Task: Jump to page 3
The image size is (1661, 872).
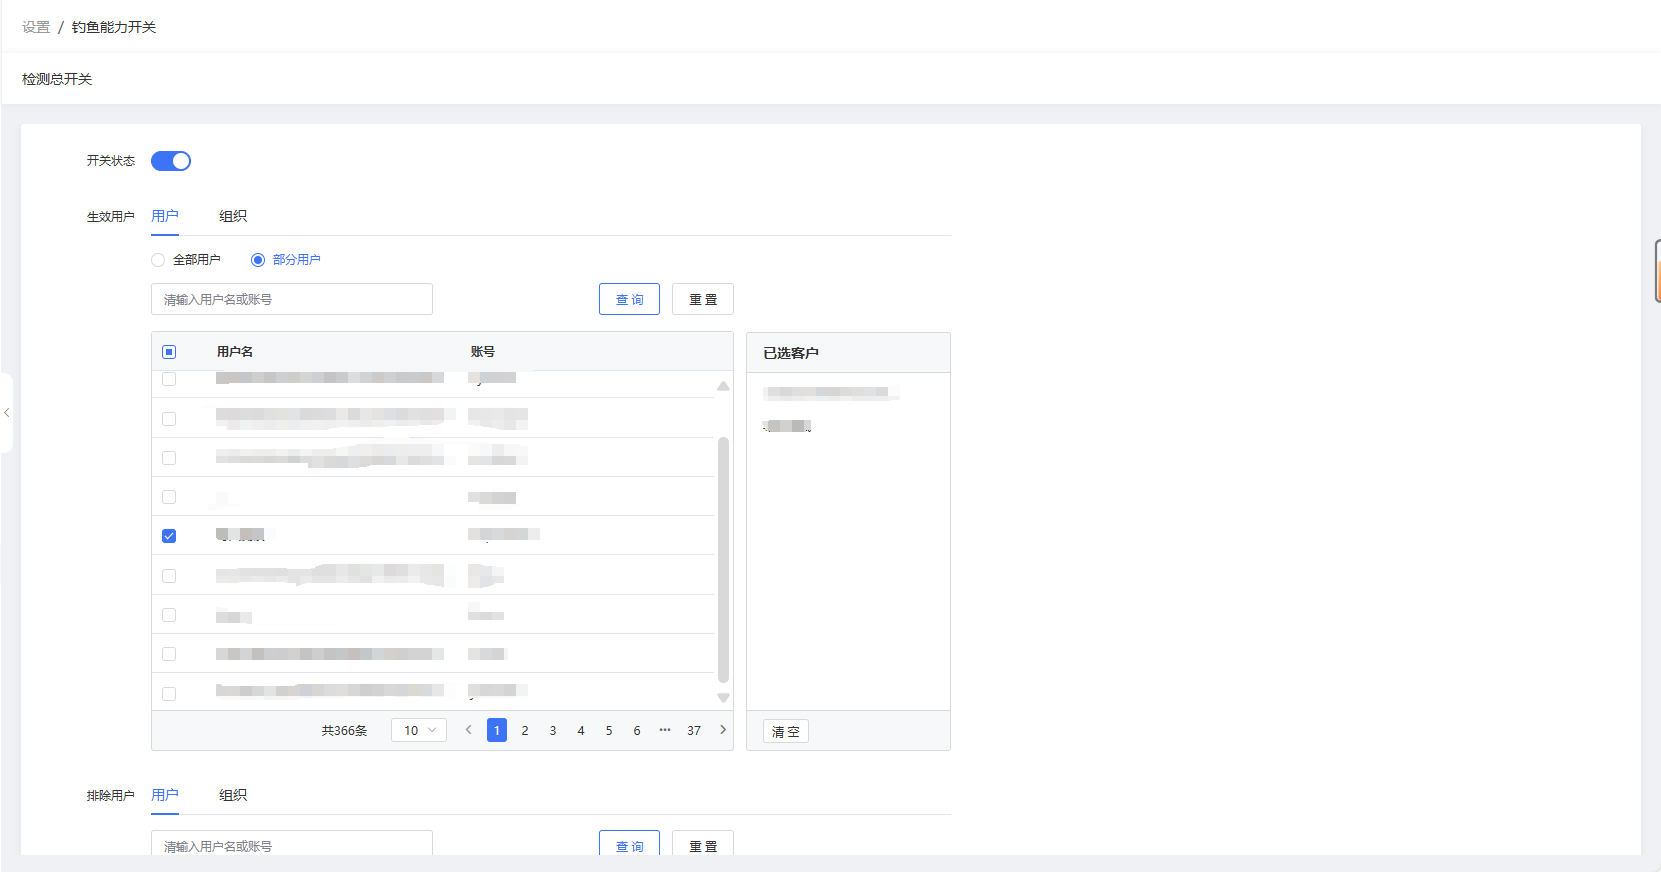Action: (x=553, y=730)
